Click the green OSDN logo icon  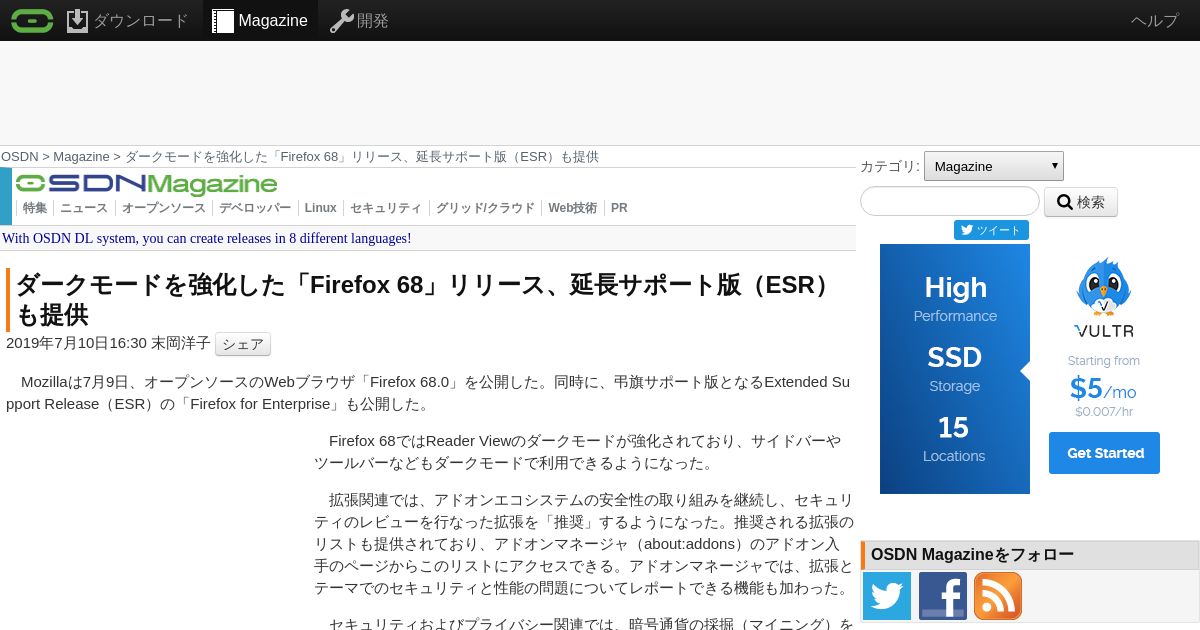pyautogui.click(x=32, y=20)
